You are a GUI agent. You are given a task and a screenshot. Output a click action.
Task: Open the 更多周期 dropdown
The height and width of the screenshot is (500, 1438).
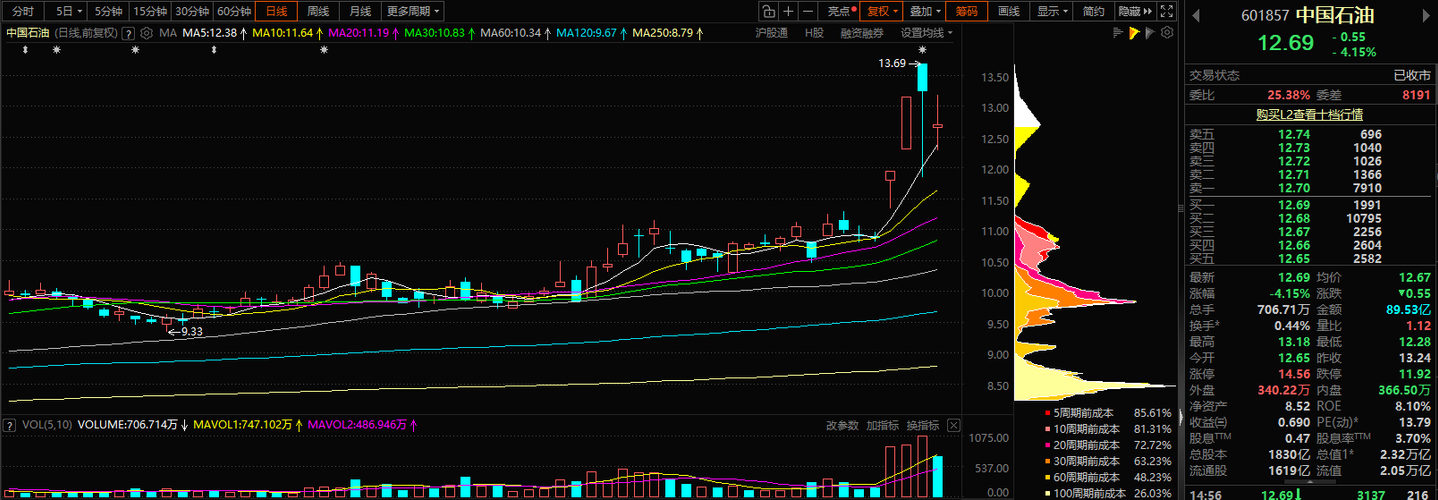pyautogui.click(x=413, y=11)
